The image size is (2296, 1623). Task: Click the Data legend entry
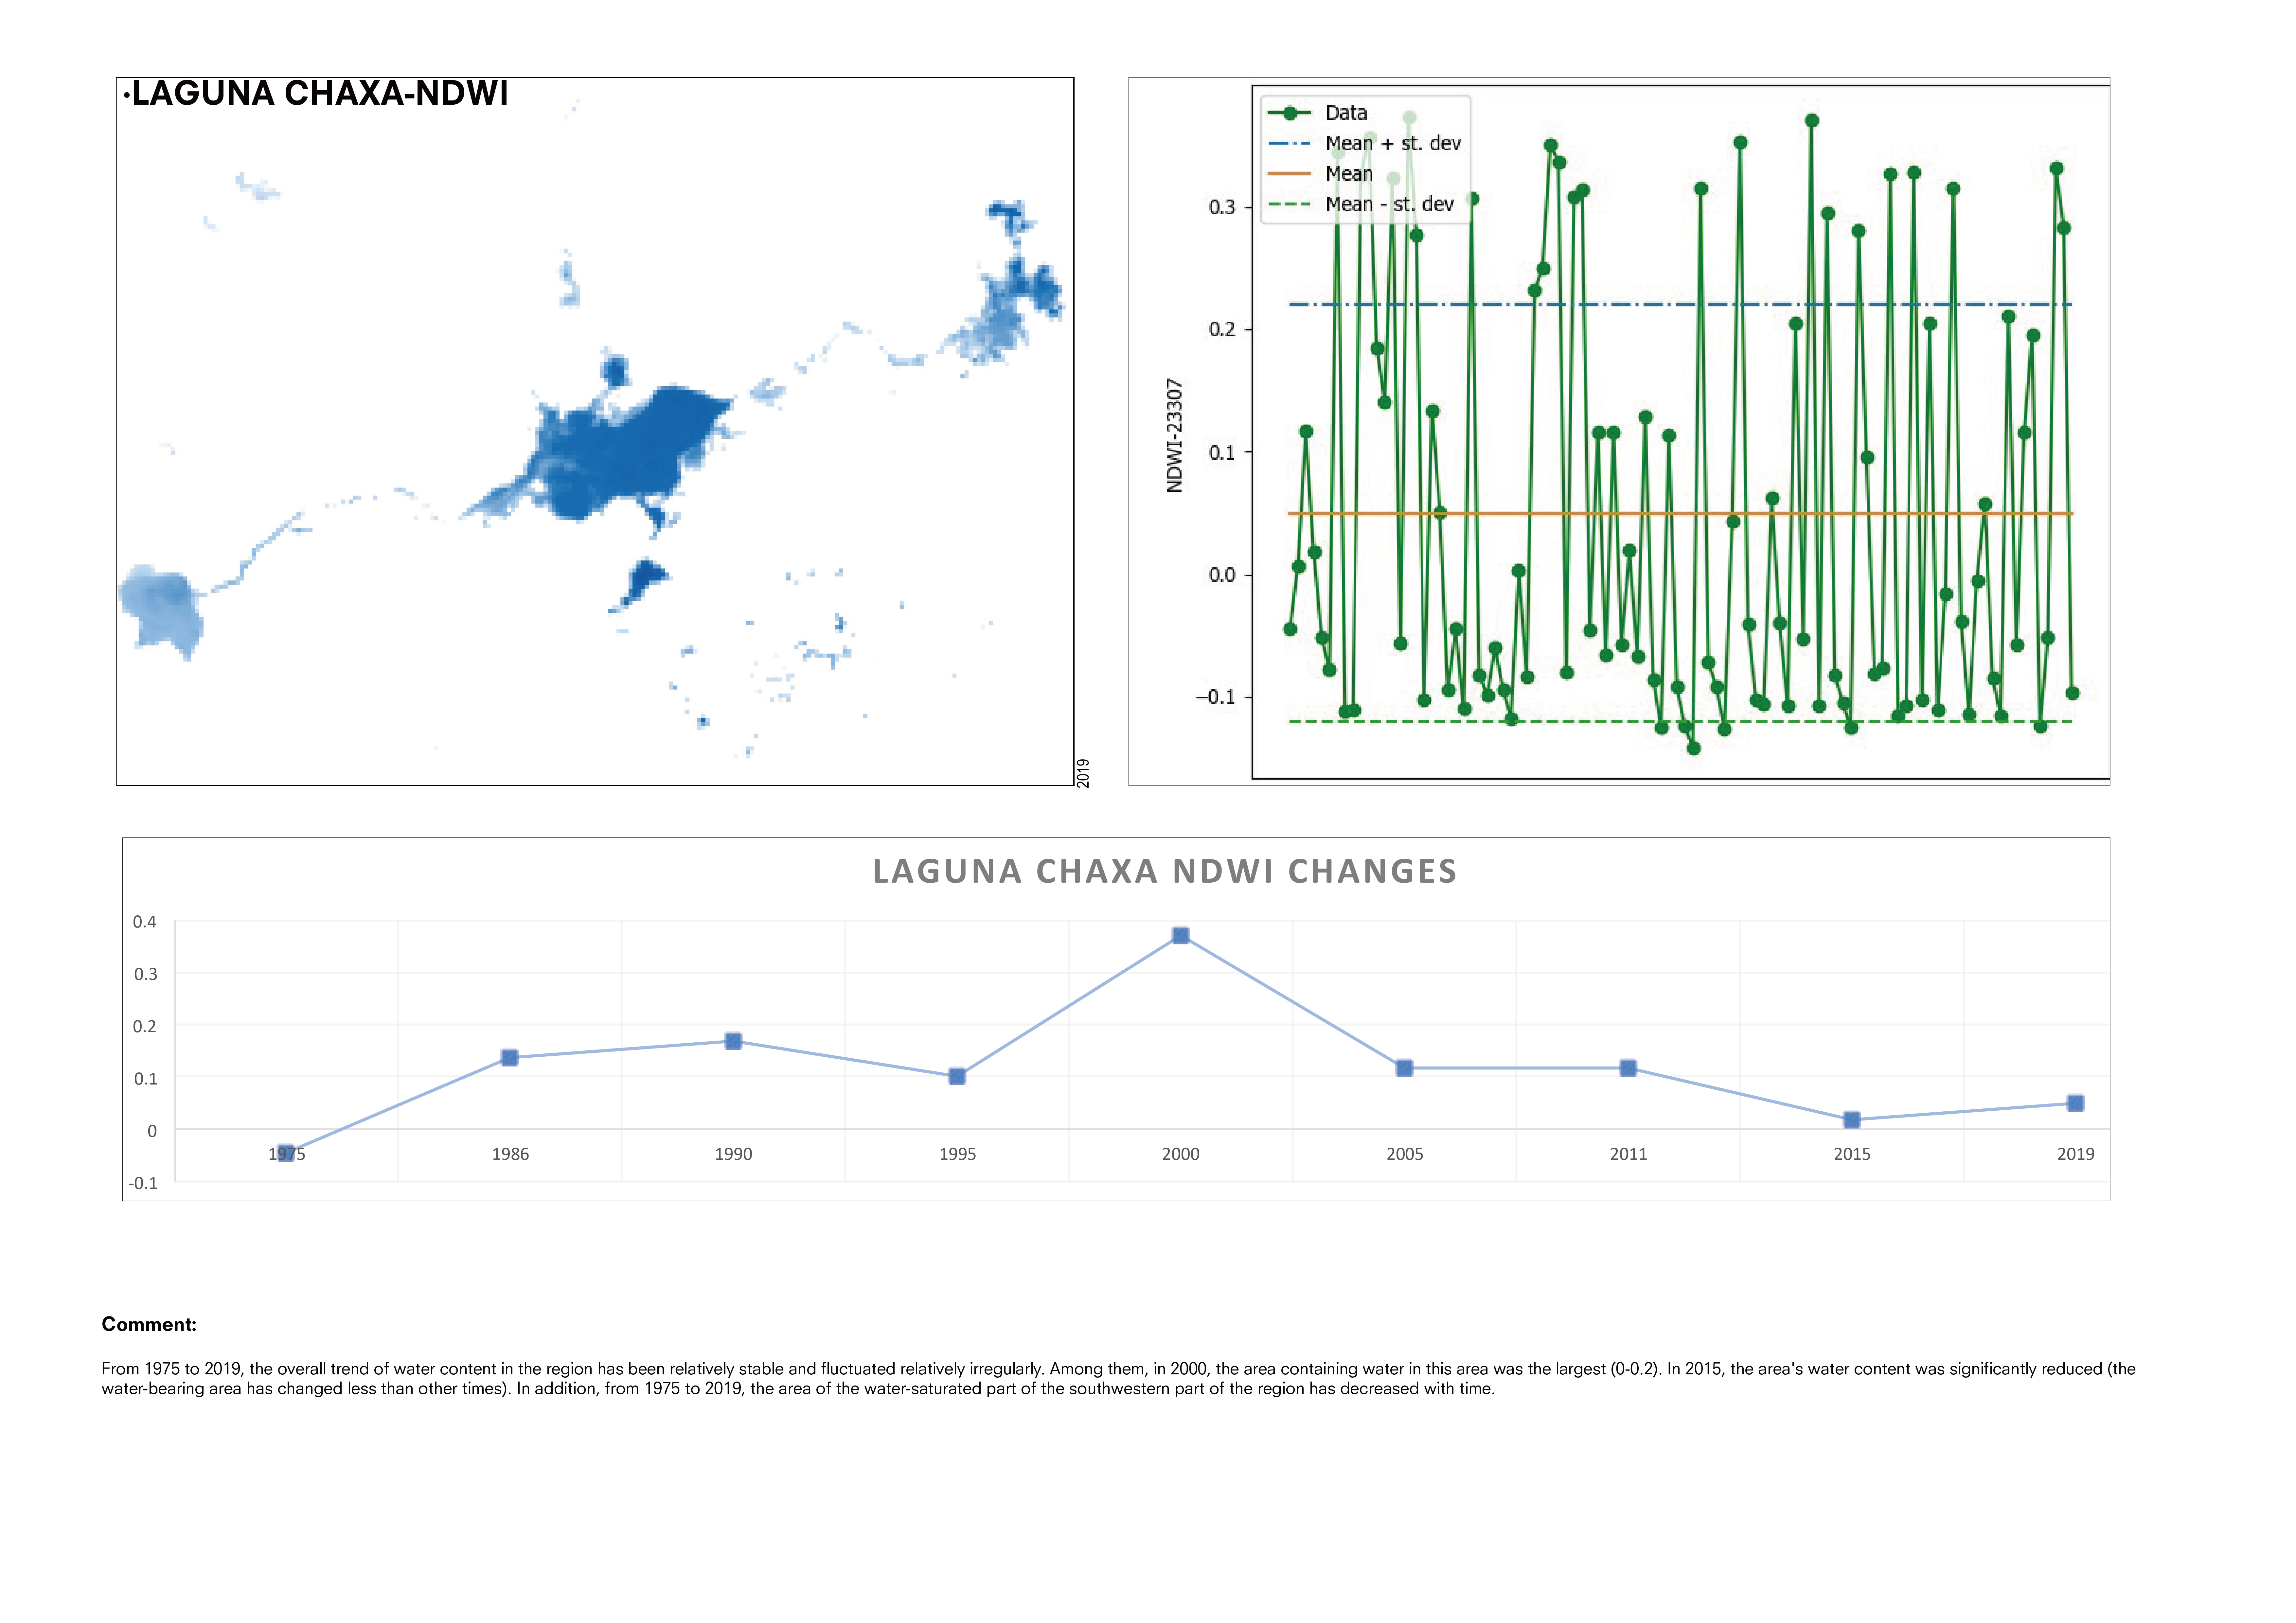[x=1318, y=113]
